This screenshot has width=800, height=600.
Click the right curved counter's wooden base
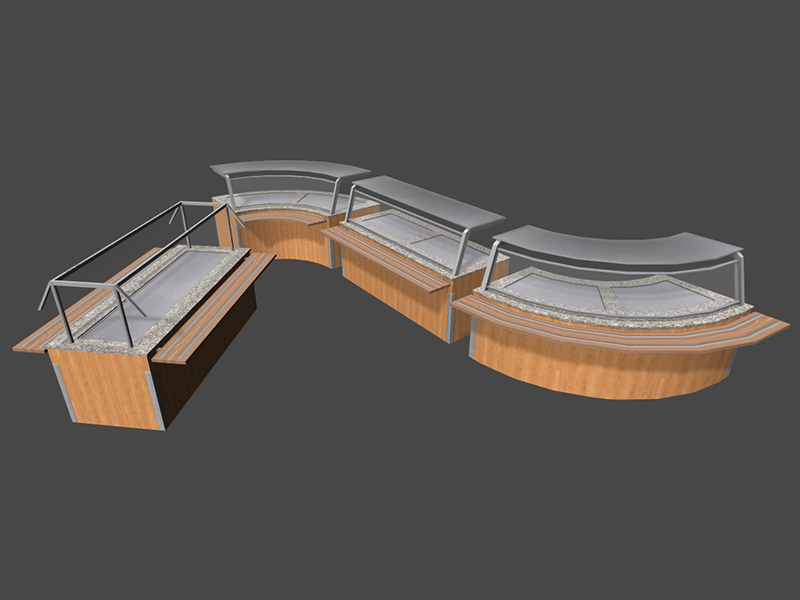point(600,365)
